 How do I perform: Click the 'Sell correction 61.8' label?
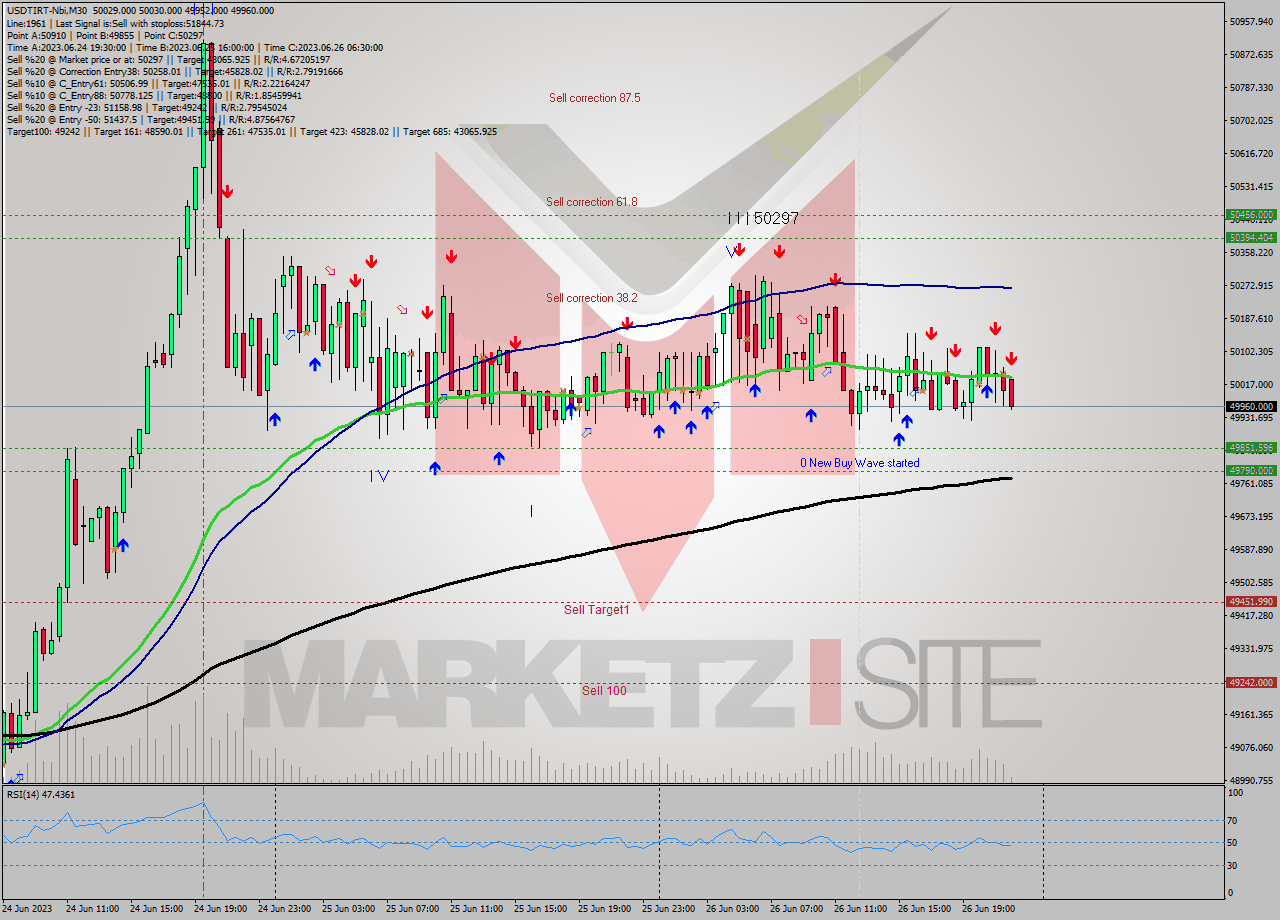pyautogui.click(x=592, y=202)
